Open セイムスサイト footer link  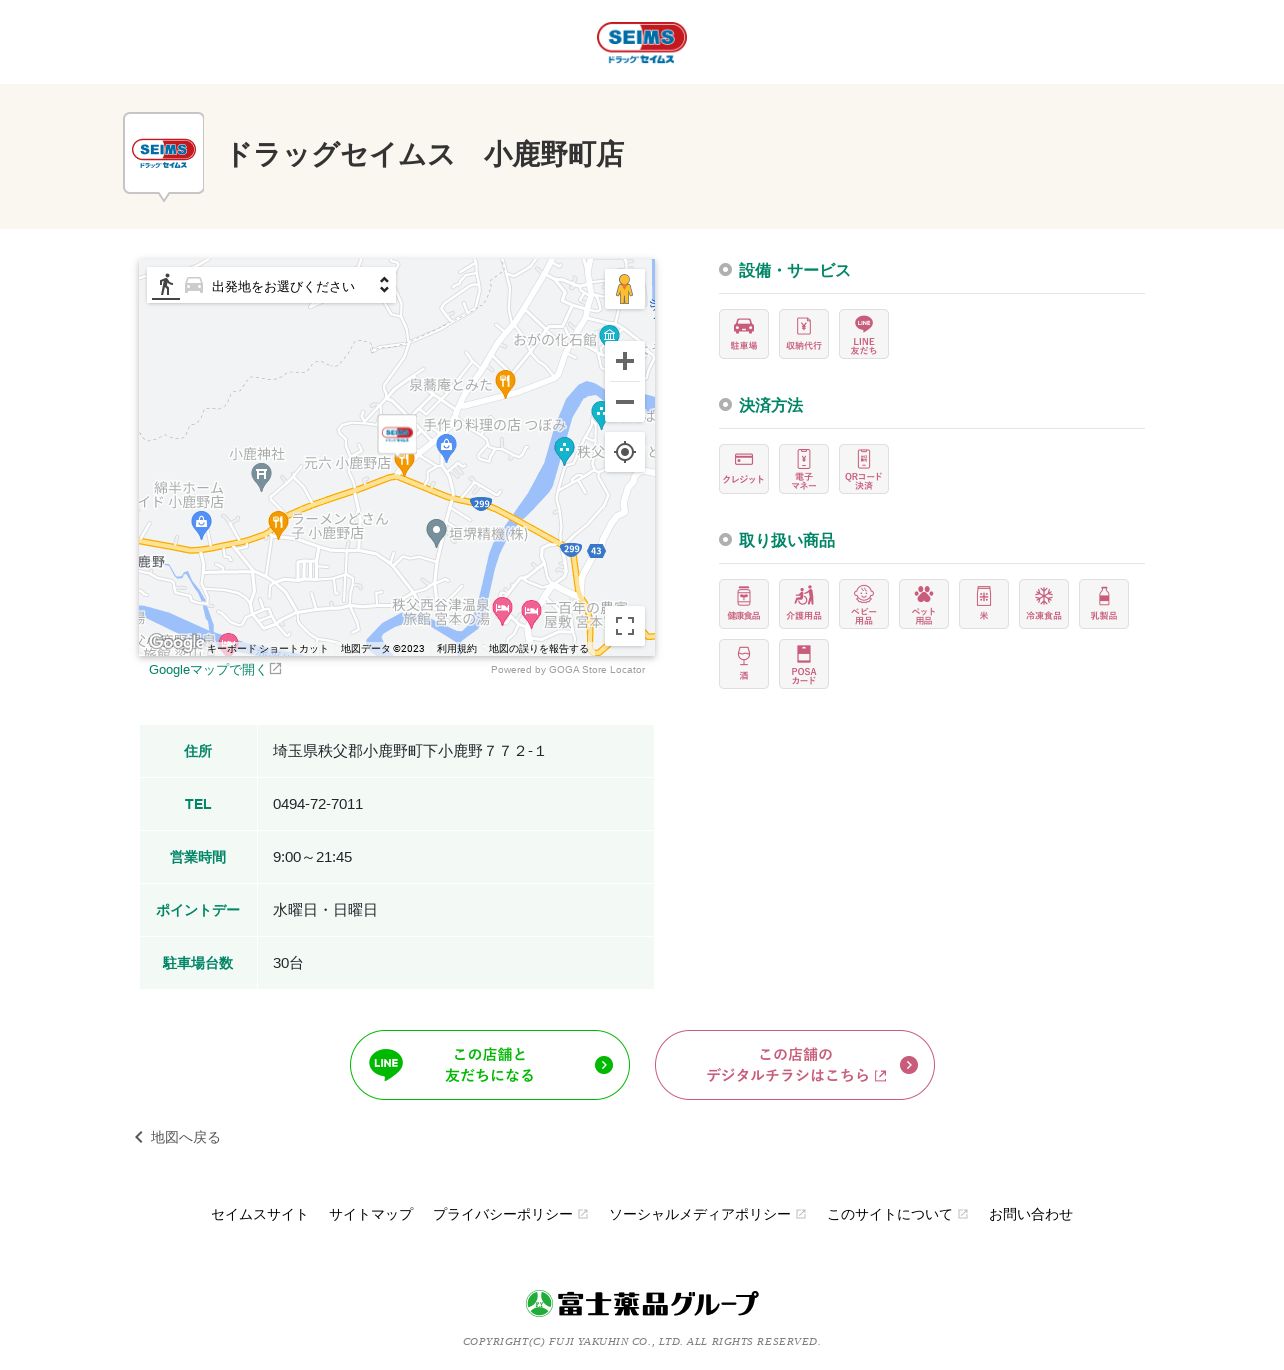(259, 1214)
